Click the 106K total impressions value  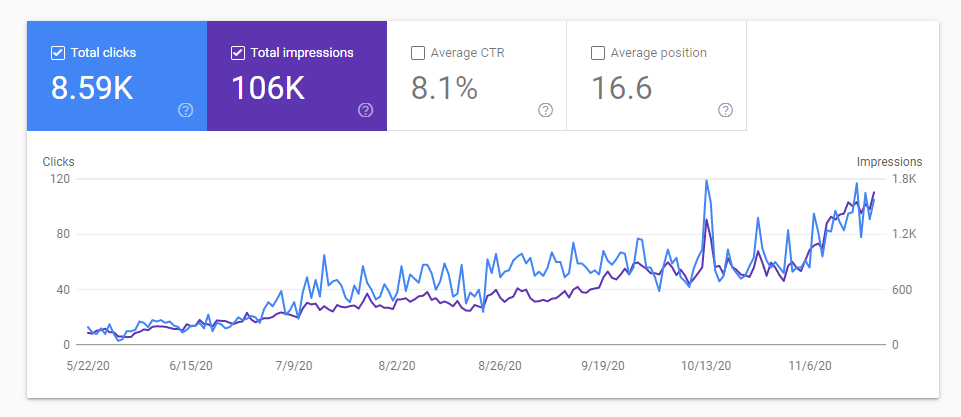(267, 88)
